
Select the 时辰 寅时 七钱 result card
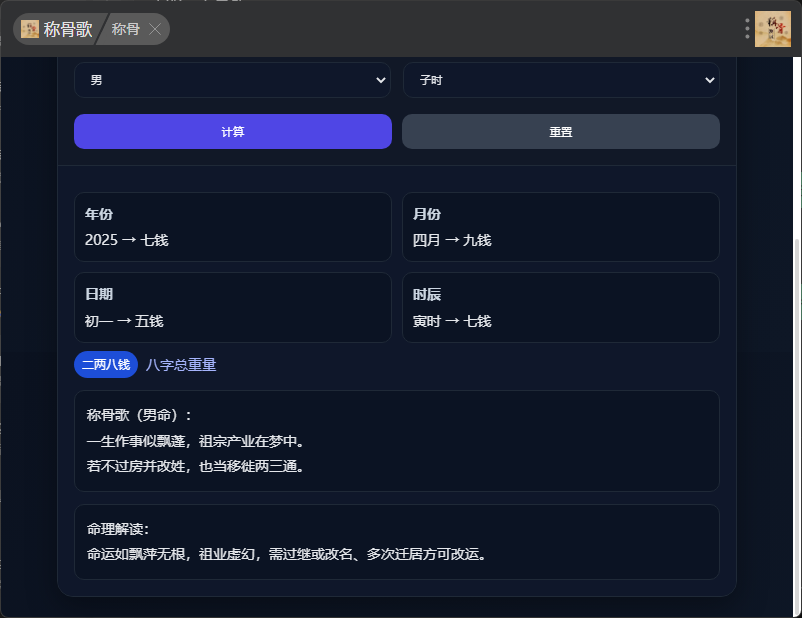click(x=560, y=308)
